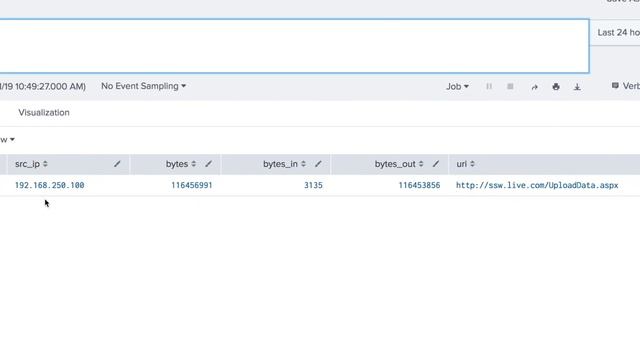The width and height of the screenshot is (640, 360).
Task: Pause the running search job
Action: tap(489, 87)
